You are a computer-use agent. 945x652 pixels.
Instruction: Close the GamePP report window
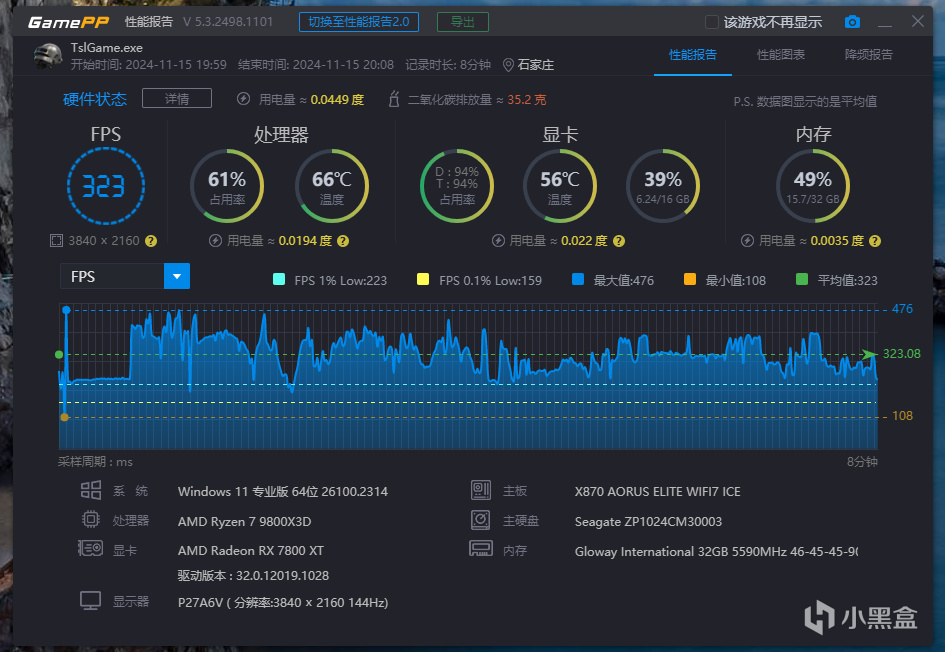pos(918,22)
